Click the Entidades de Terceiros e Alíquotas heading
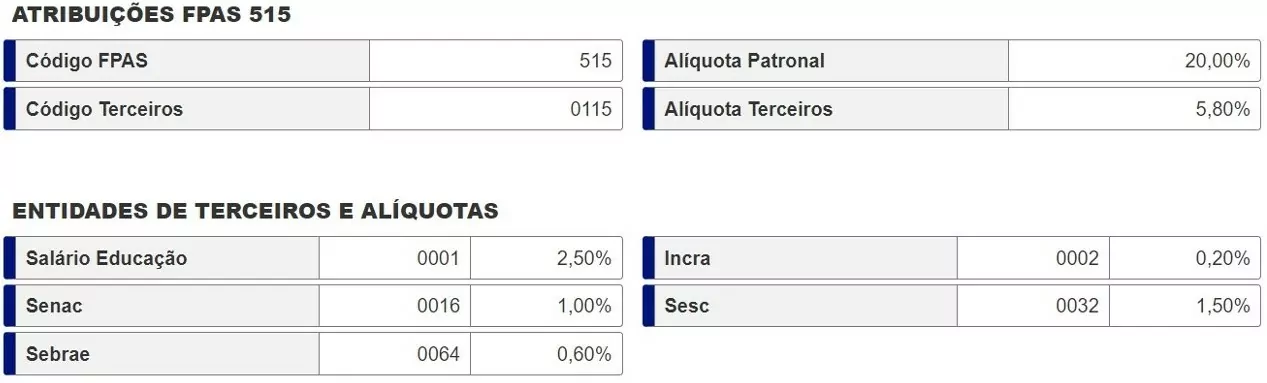Viewport: 1267px width, 383px height. (x=255, y=211)
